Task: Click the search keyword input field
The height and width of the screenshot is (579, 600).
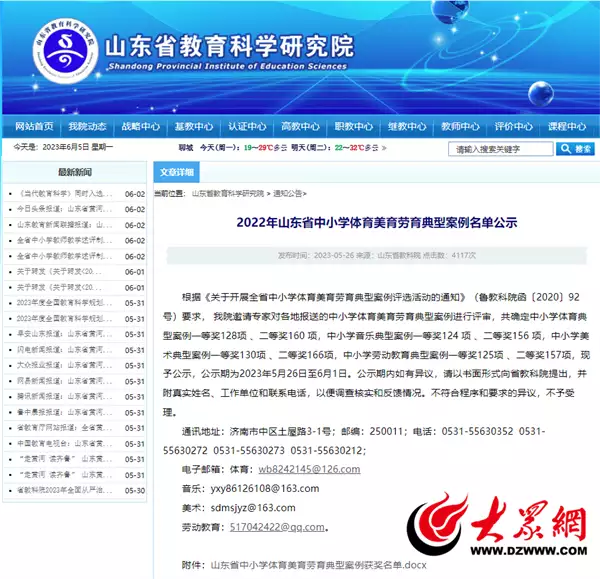Action: [501, 149]
